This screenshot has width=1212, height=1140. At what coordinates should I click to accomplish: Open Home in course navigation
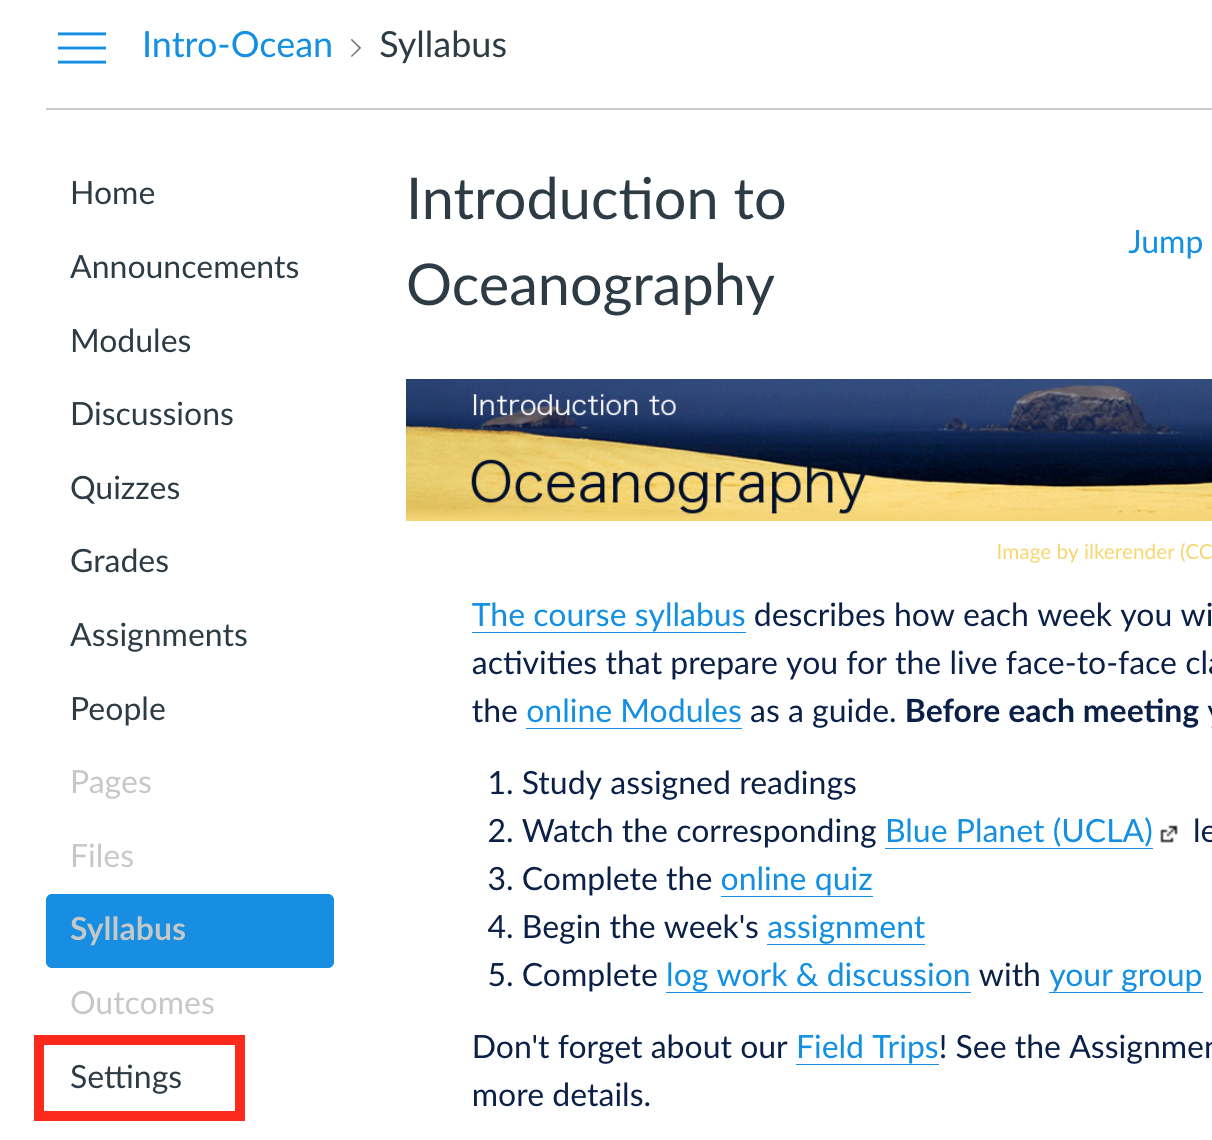pos(113,193)
